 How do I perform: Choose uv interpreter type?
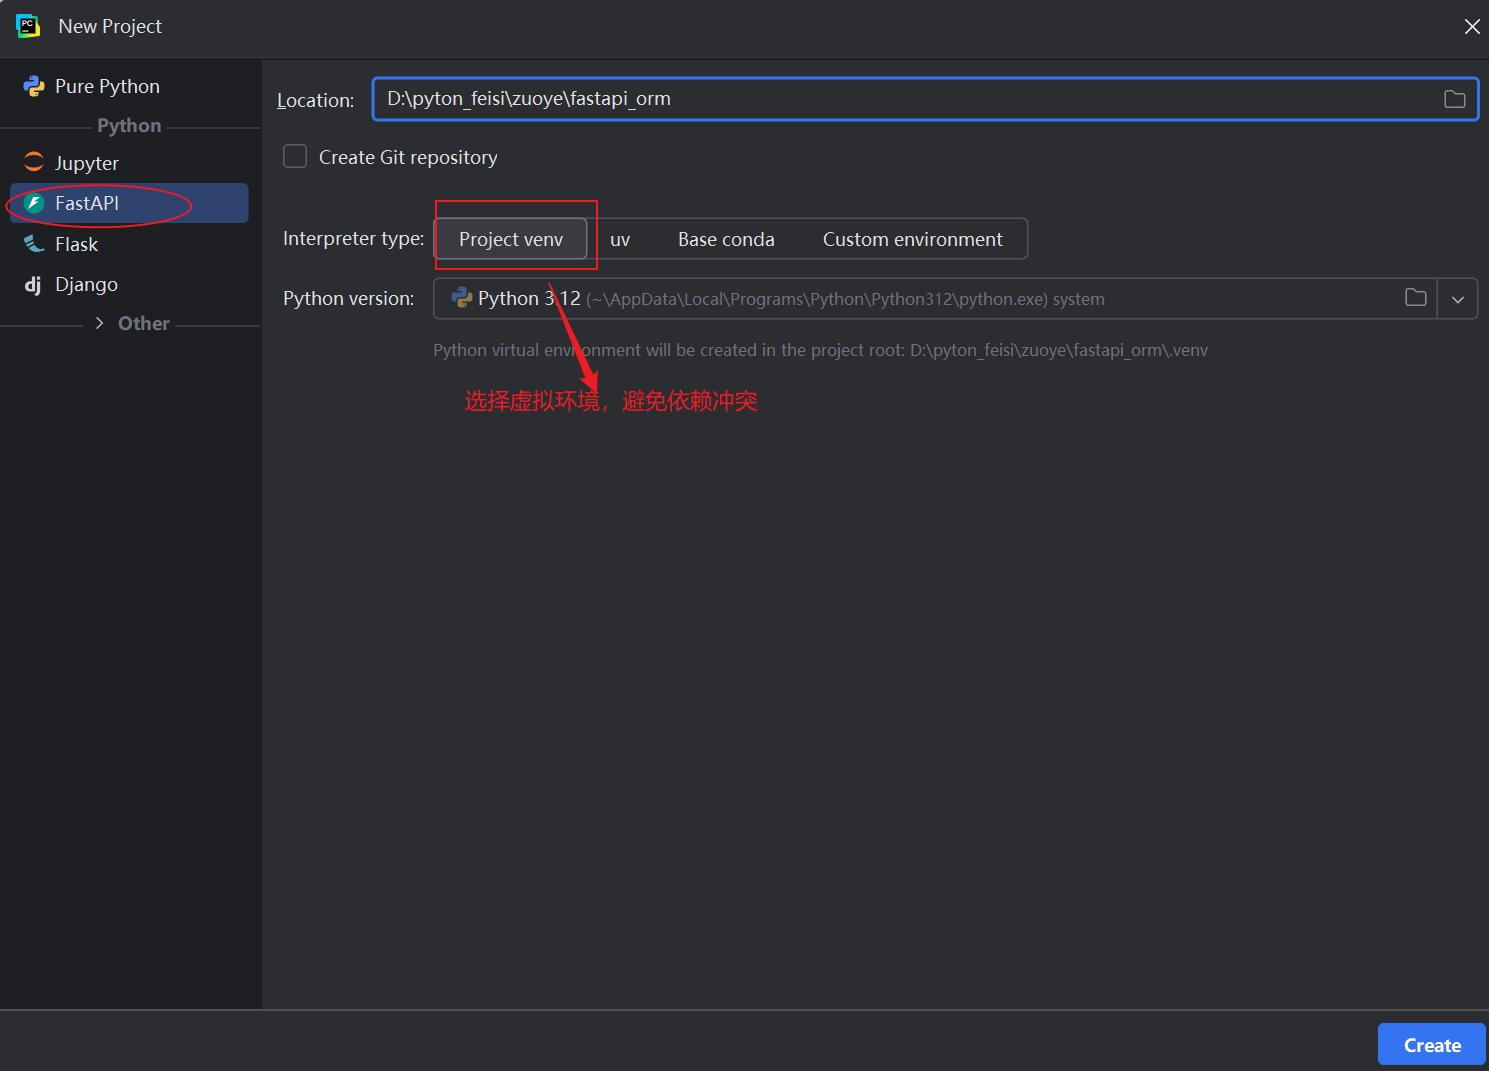620,239
